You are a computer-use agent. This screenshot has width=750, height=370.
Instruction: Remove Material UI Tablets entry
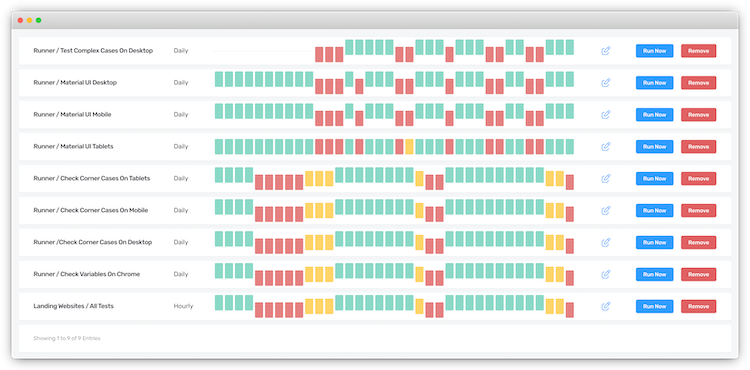pyautogui.click(x=698, y=147)
